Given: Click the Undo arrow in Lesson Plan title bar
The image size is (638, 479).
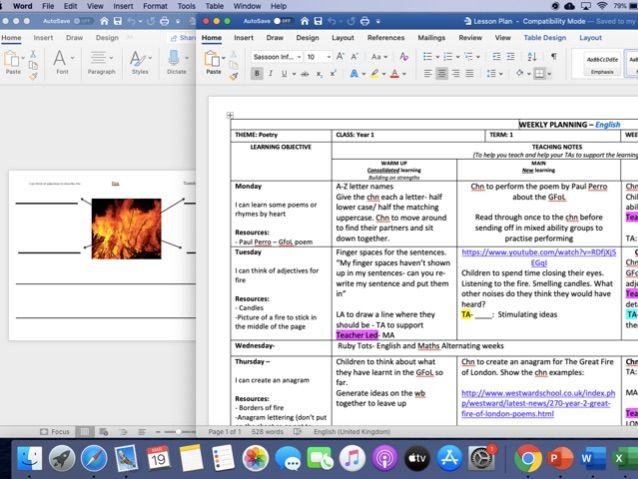Looking at the screenshot, I should click(332, 21).
